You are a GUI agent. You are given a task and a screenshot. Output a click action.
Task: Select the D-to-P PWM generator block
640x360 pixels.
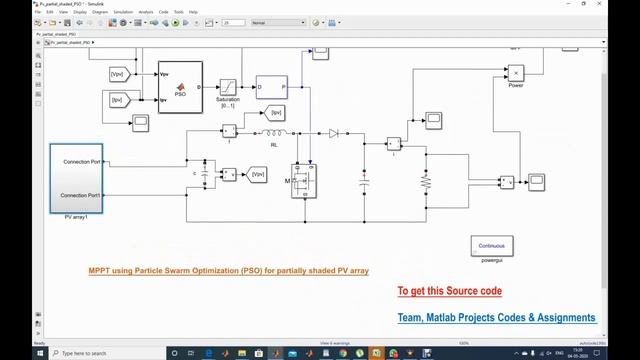(x=272, y=87)
